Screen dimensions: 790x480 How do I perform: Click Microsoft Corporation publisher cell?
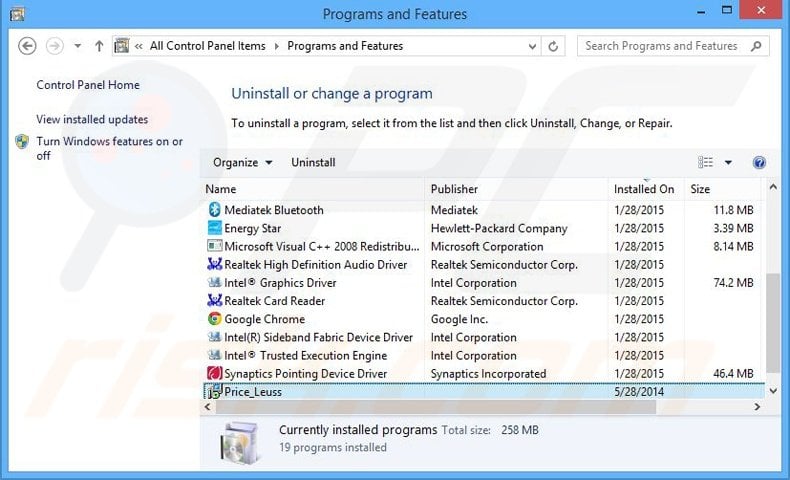pos(487,246)
